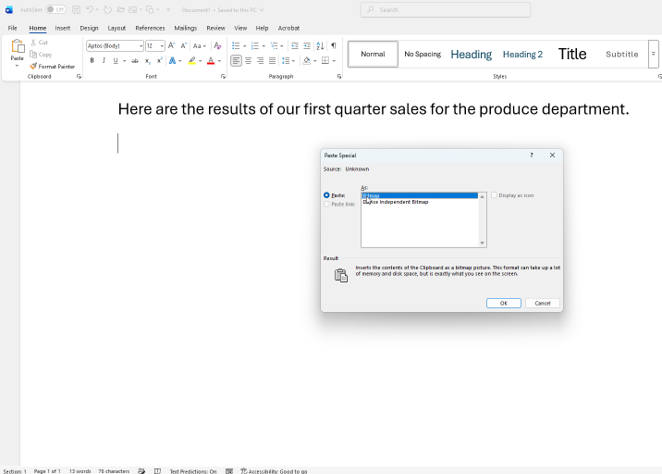
Task: Check the Display as icon checkbox
Action: point(494,195)
